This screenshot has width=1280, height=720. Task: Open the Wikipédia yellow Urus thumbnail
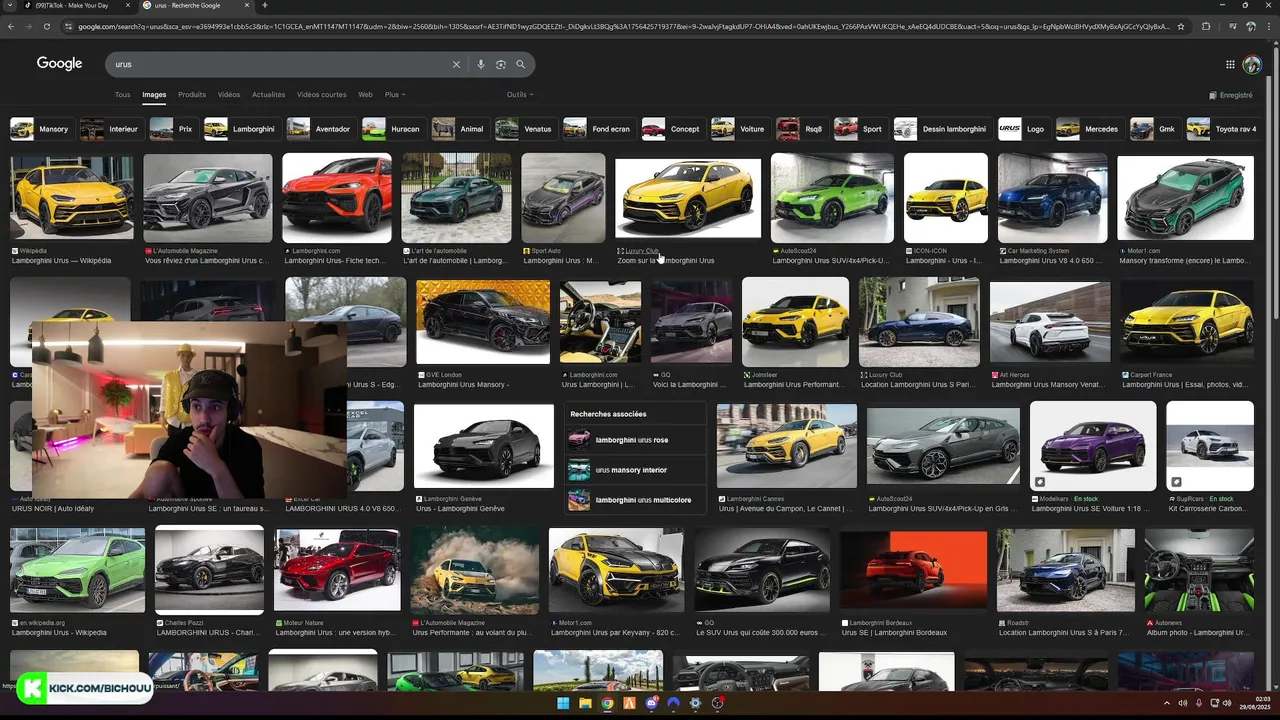[72, 197]
